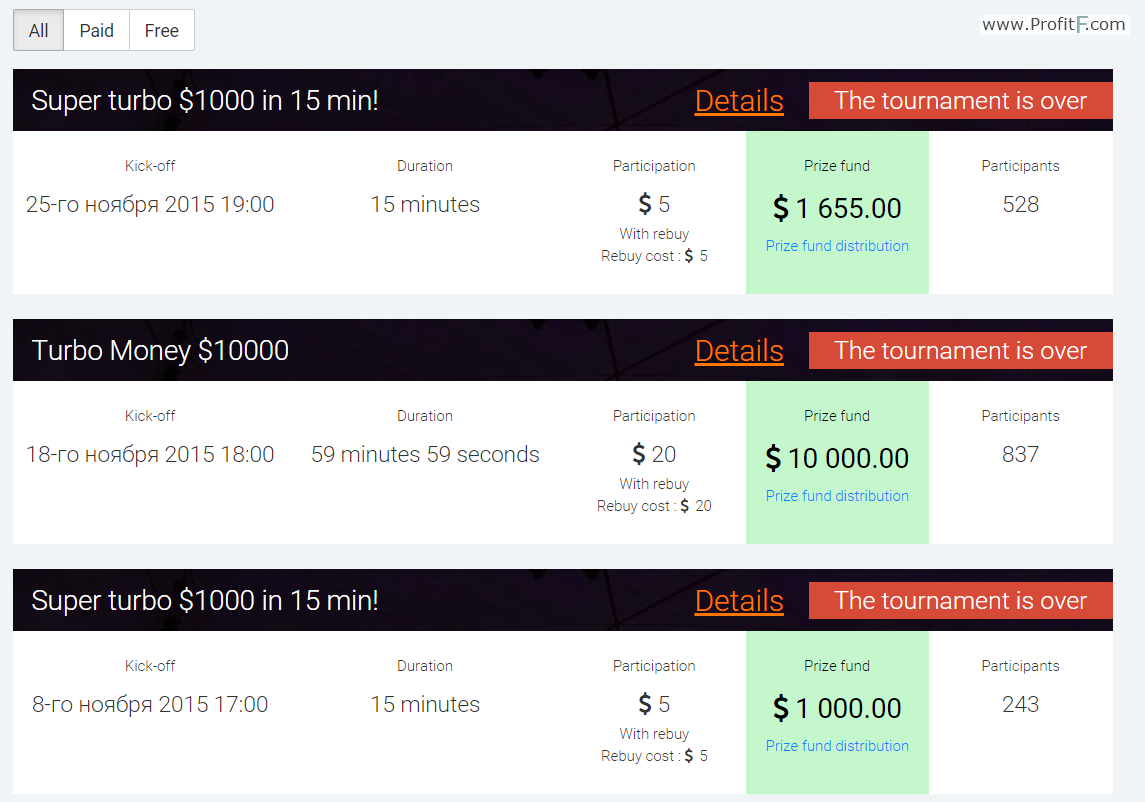Switch to the Free tournaments tab
The height and width of the screenshot is (802, 1145).
coord(161,31)
